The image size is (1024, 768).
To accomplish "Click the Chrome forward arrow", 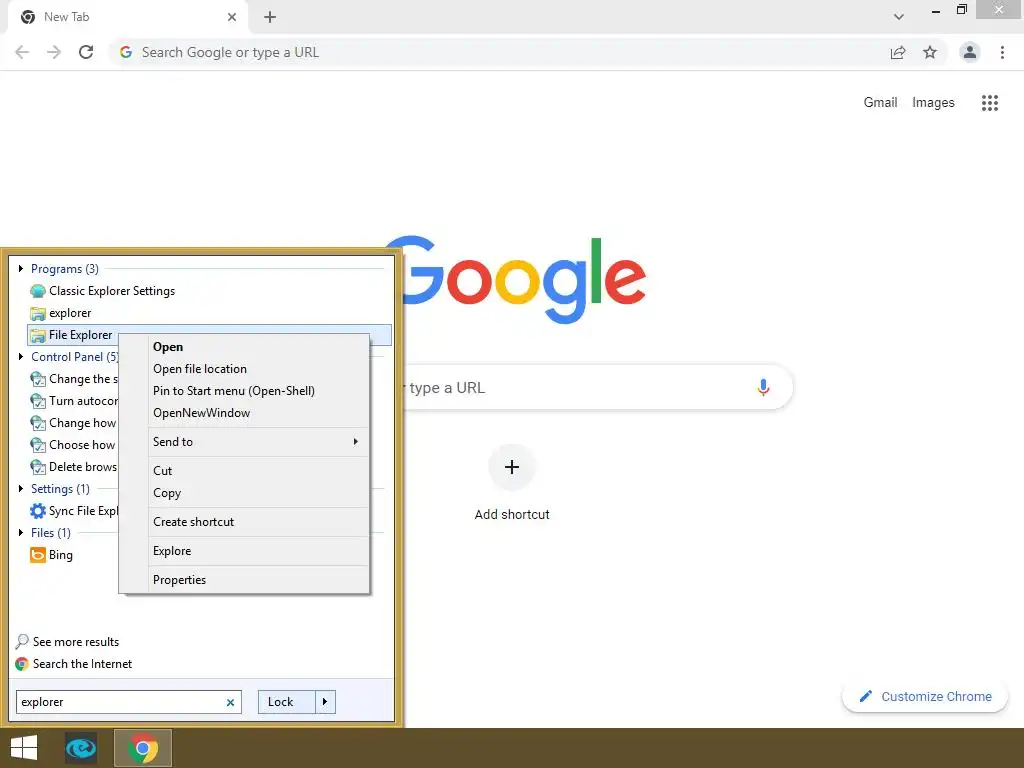I will pyautogui.click(x=54, y=52).
